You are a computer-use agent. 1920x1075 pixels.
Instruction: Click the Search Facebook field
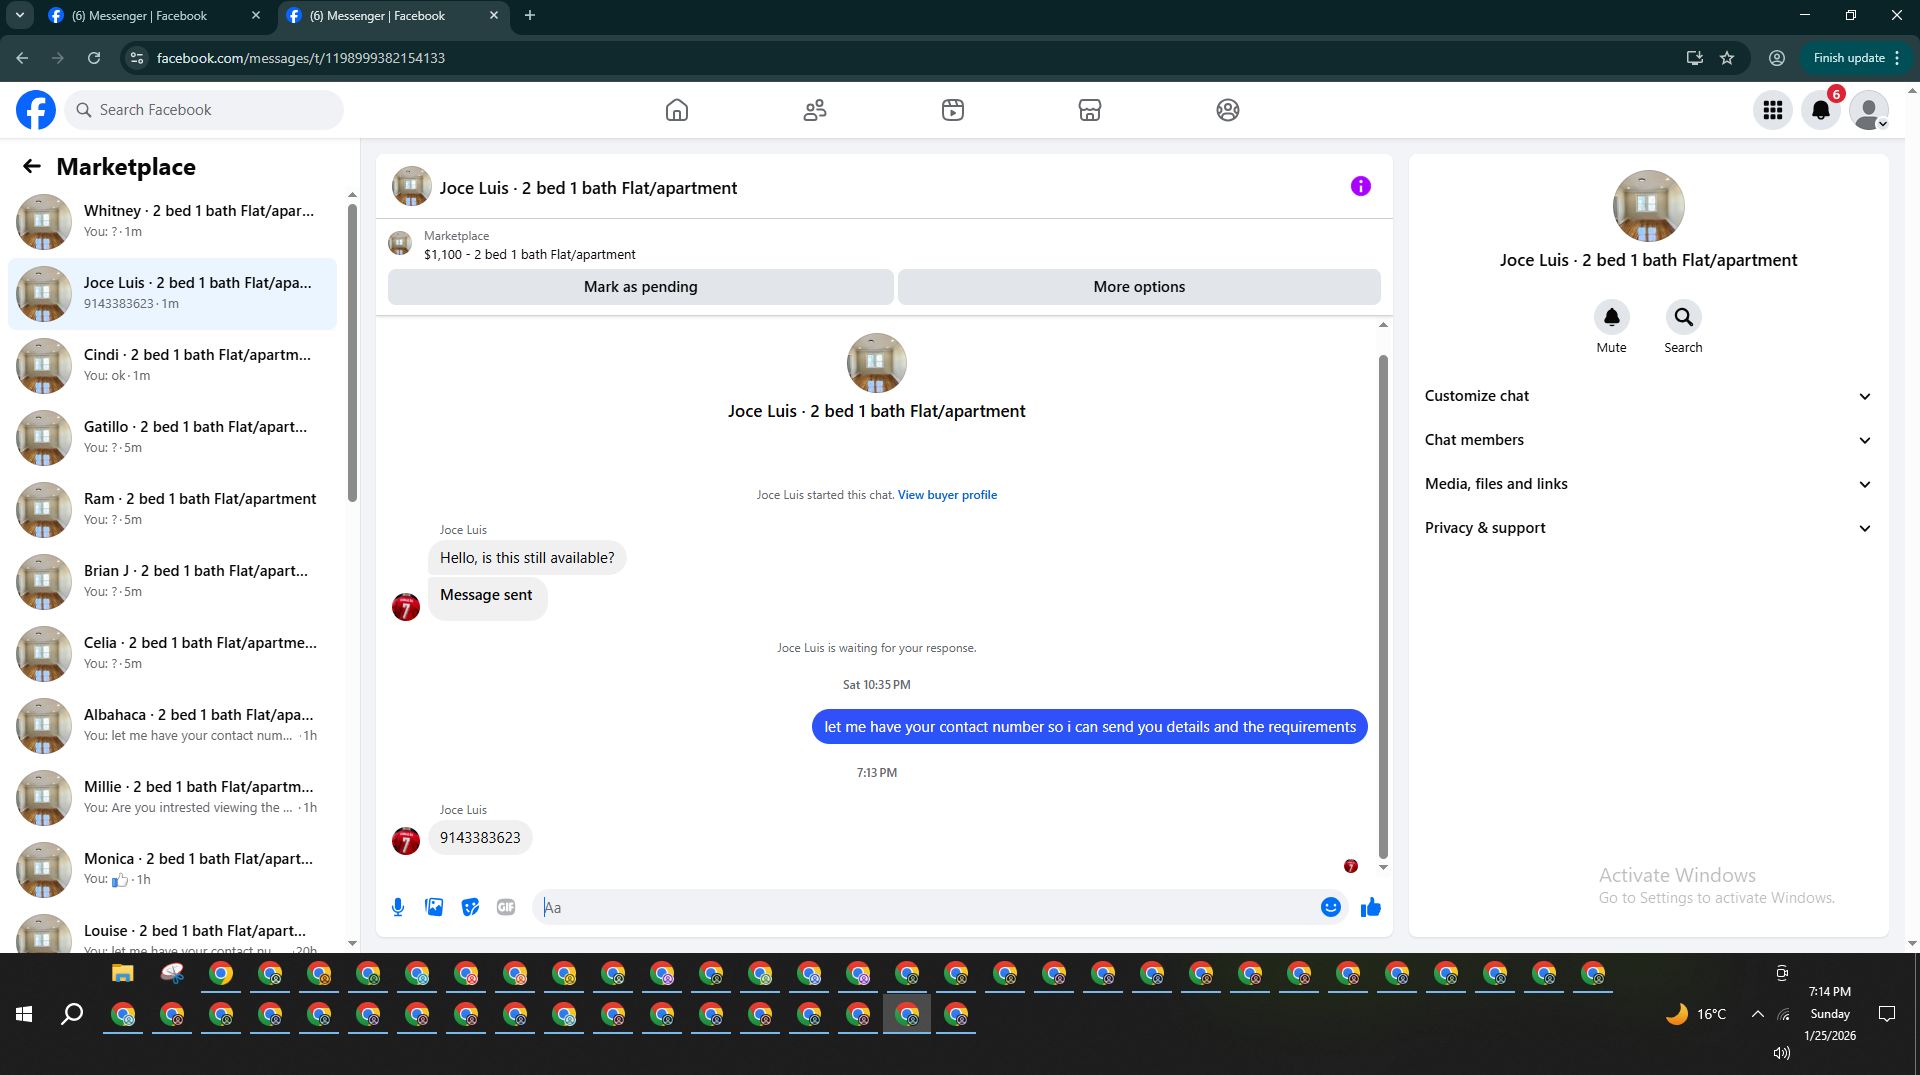tap(204, 110)
